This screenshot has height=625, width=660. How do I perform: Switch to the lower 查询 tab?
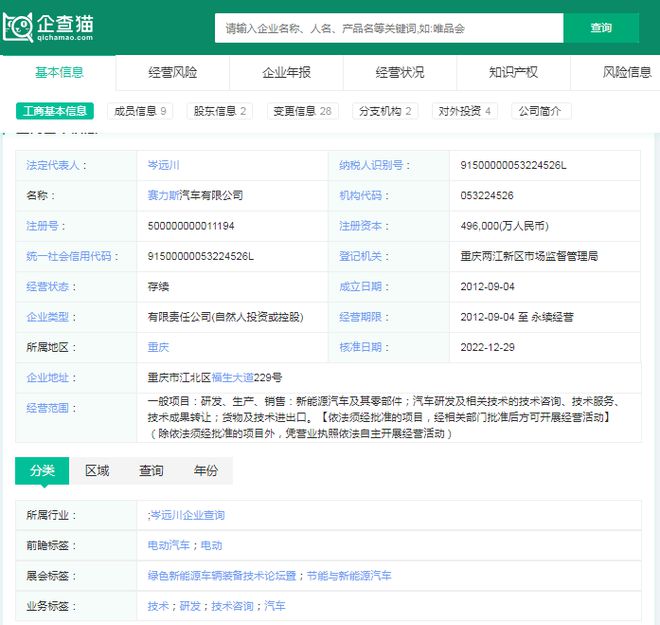pyautogui.click(x=151, y=471)
